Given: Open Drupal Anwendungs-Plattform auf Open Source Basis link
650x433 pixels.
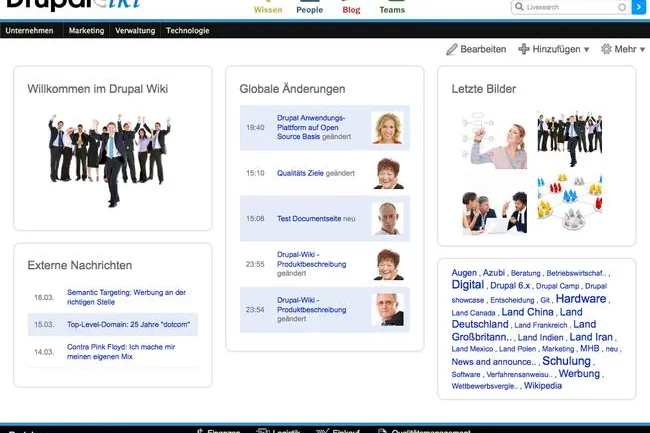Looking at the screenshot, I should click(311, 127).
